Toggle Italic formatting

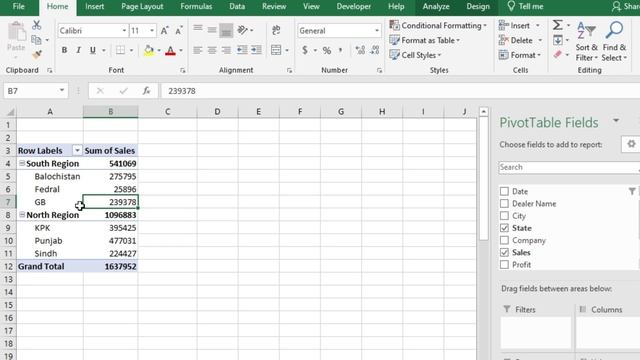pos(78,50)
